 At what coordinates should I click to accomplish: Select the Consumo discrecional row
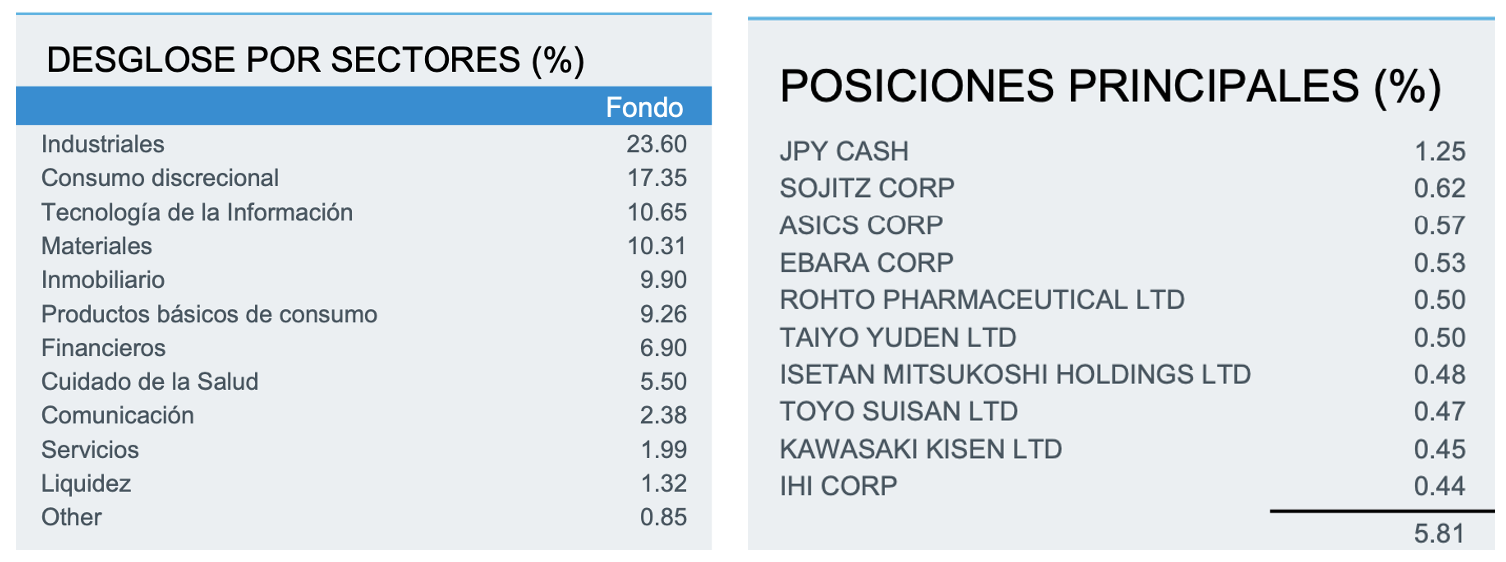click(x=160, y=178)
